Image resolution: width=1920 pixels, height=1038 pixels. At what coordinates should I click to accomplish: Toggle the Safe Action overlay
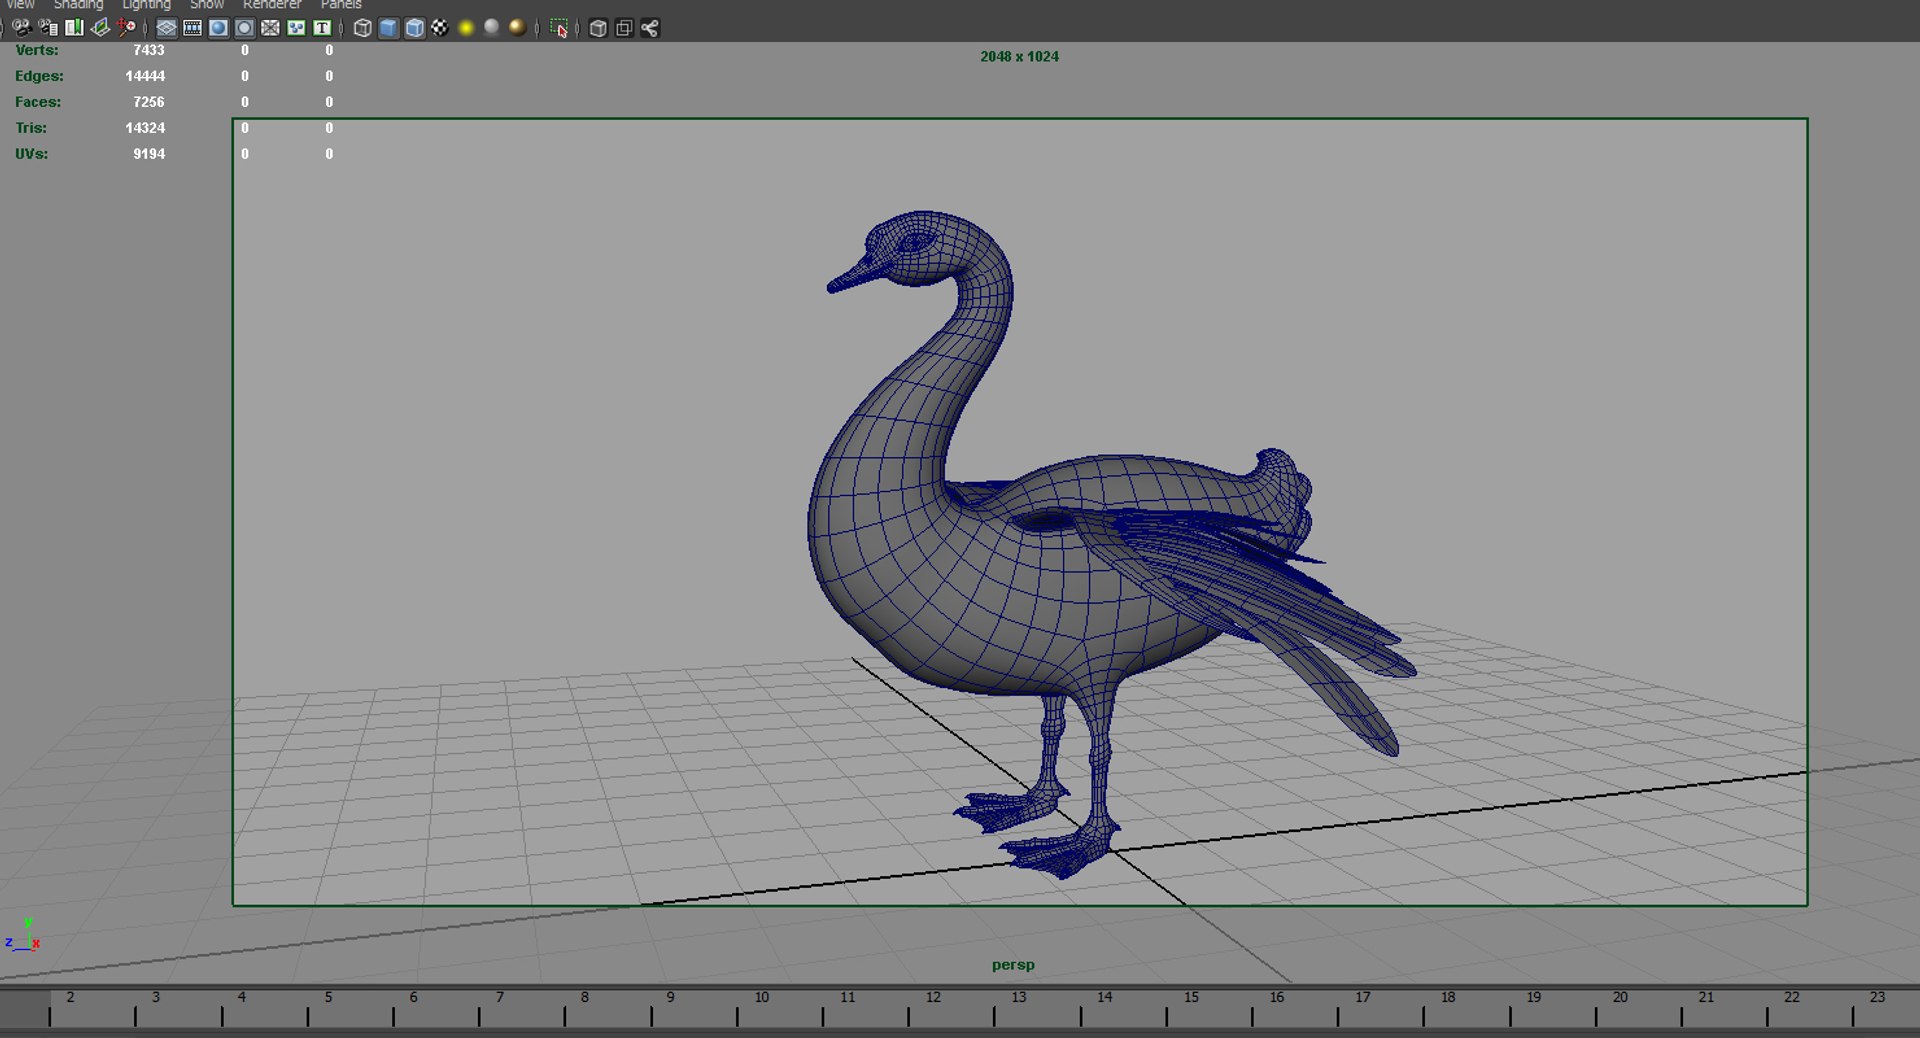tap(296, 28)
